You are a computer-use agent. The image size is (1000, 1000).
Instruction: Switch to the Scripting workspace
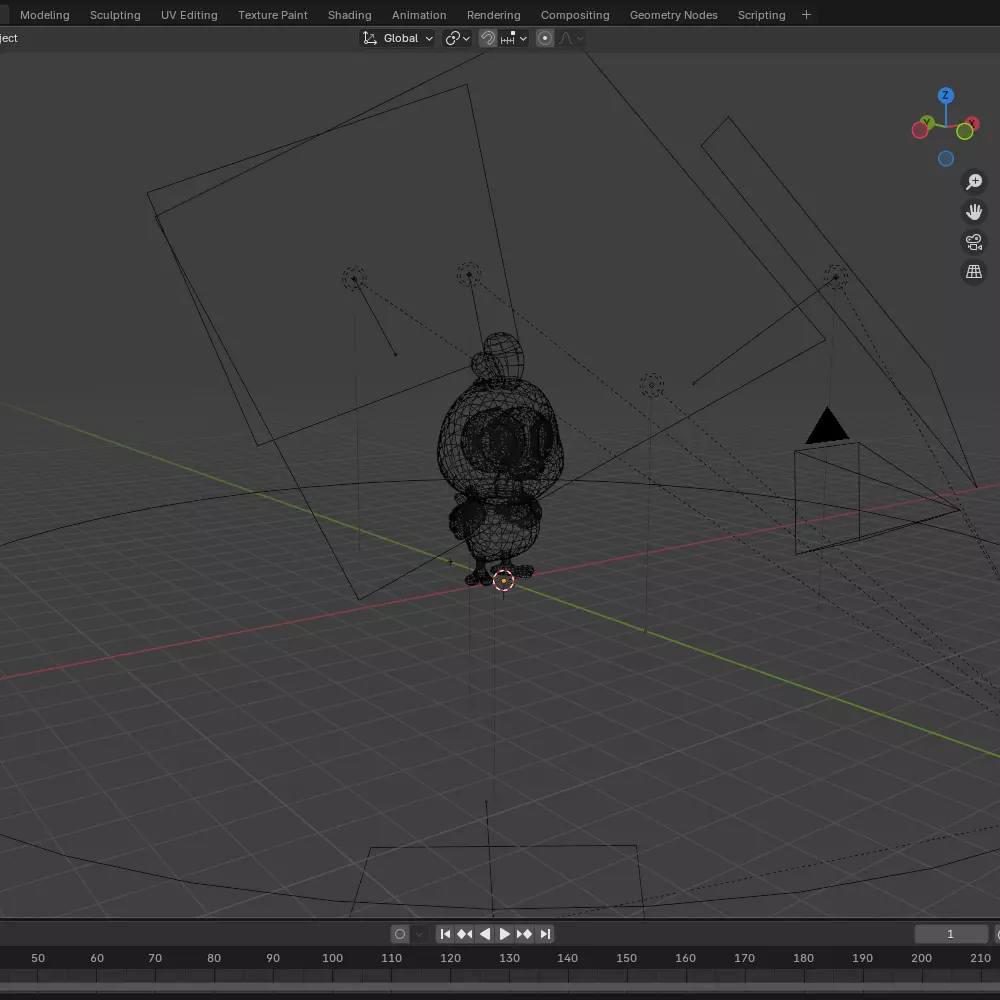click(761, 15)
